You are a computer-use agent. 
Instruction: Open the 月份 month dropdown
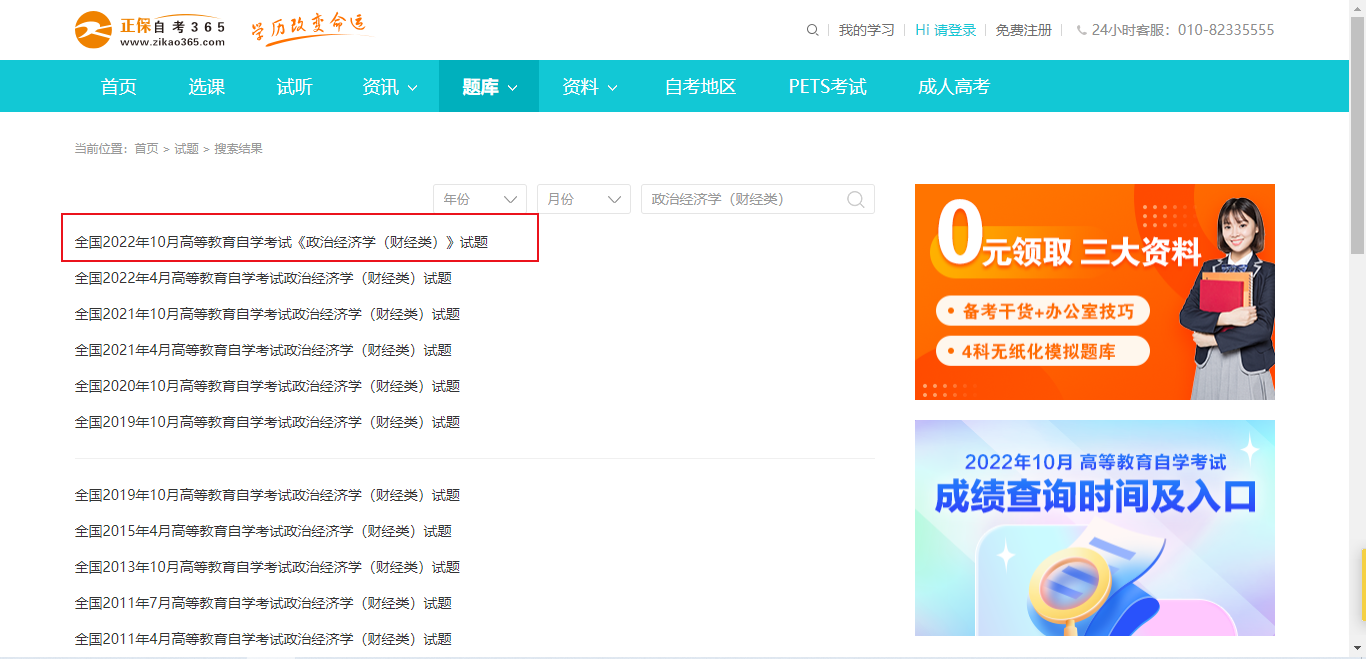(584, 199)
